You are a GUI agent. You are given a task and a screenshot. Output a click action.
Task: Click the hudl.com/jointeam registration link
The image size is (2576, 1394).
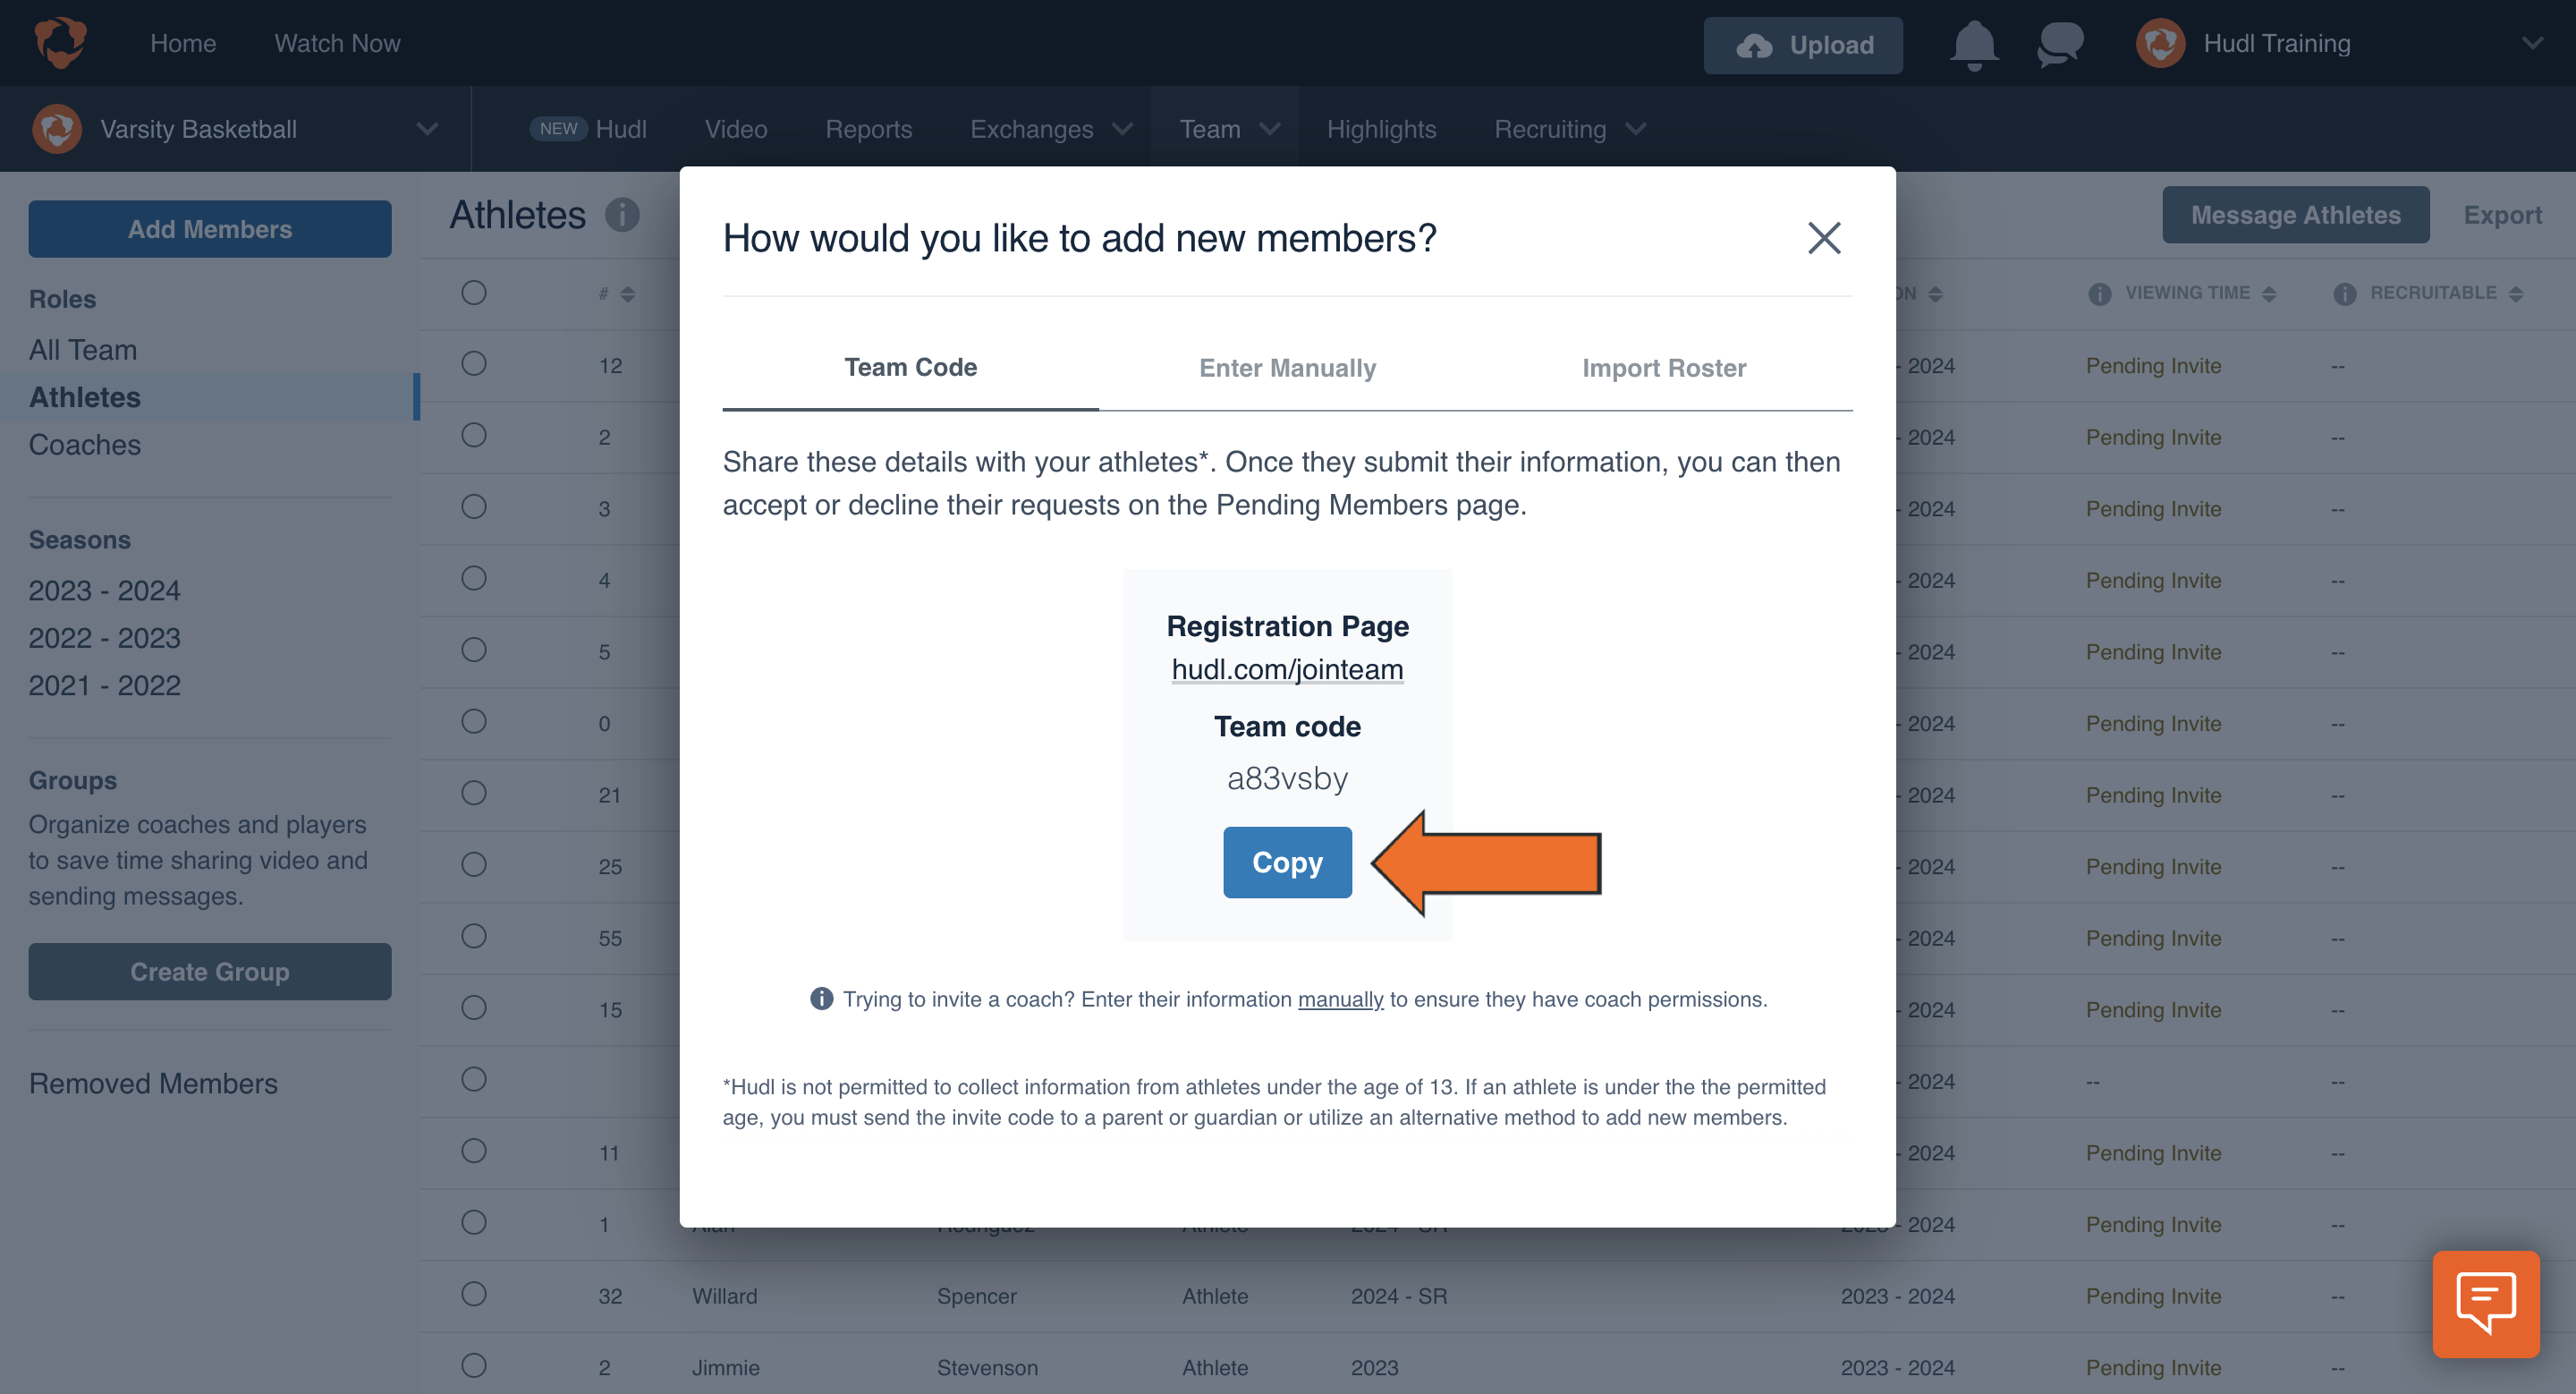coord(1285,667)
